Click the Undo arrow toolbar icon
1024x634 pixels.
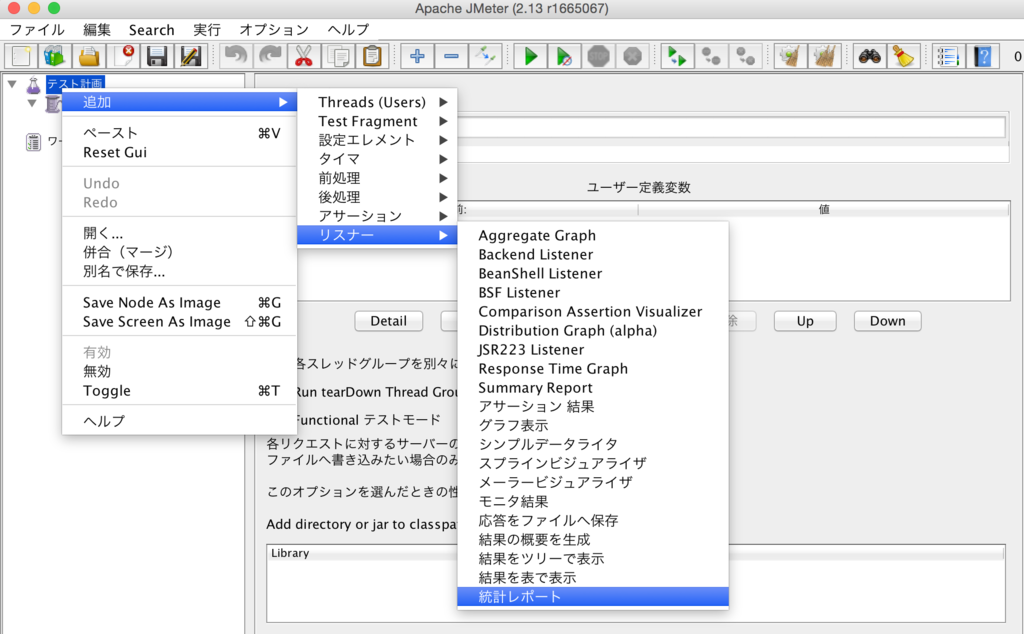(235, 56)
